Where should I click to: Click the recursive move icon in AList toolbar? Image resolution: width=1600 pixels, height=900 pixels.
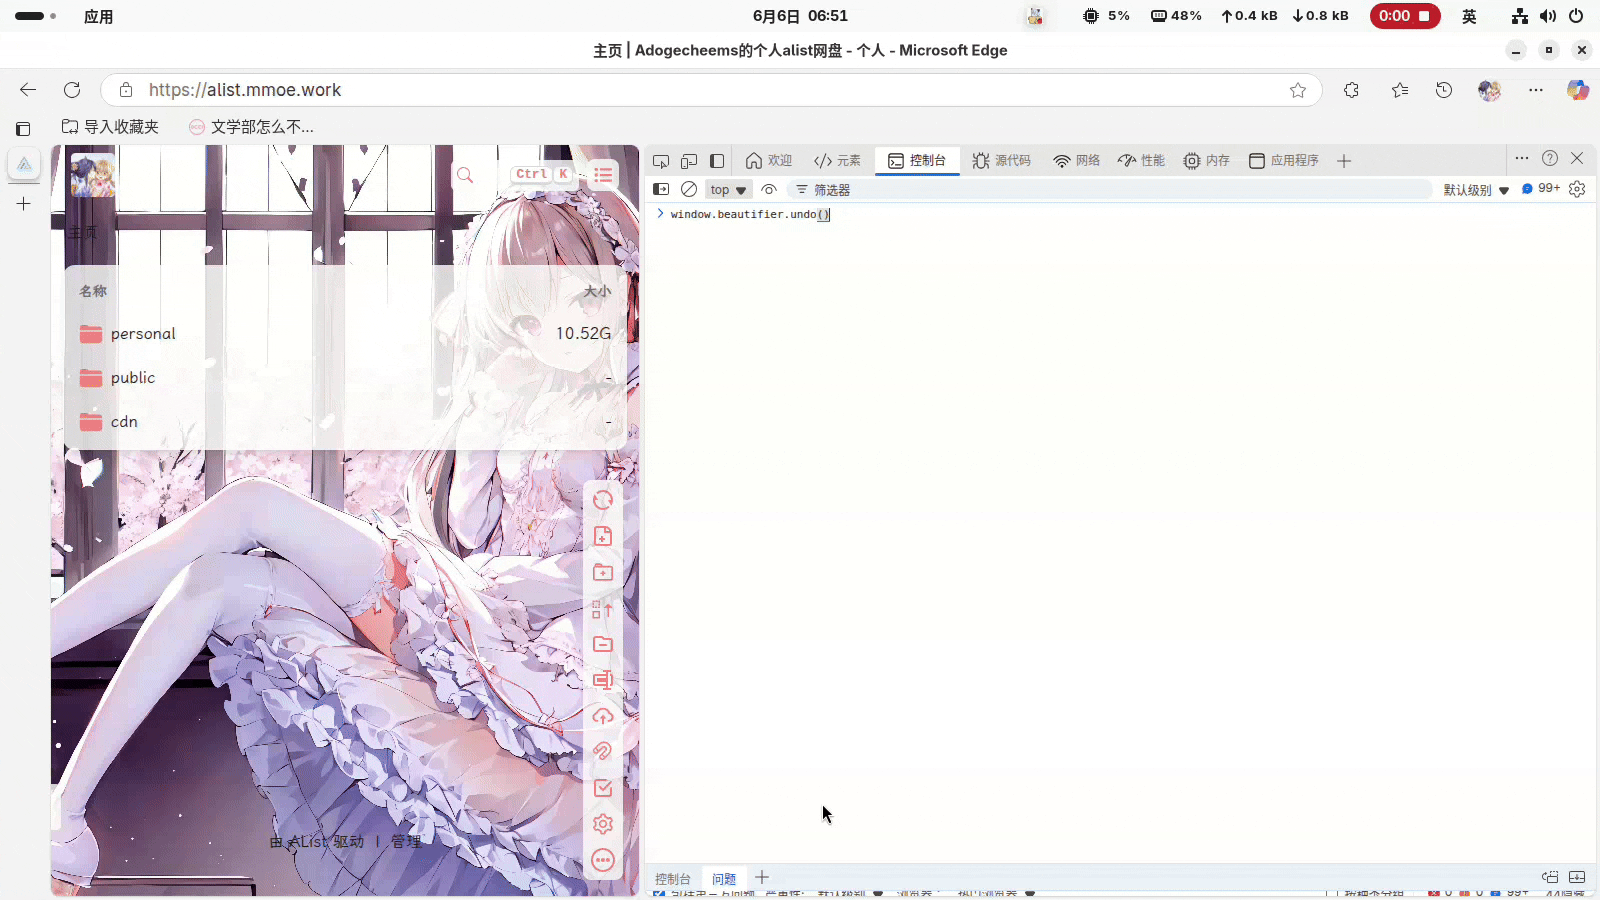coord(603,608)
